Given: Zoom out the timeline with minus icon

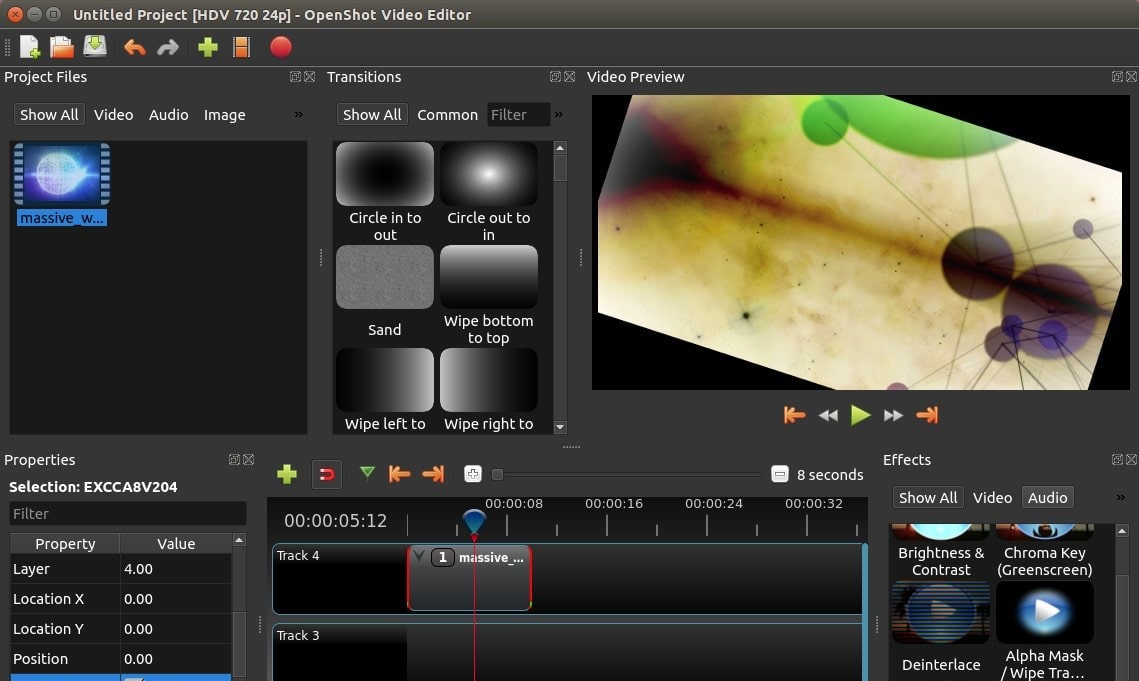Looking at the screenshot, I should 779,475.
